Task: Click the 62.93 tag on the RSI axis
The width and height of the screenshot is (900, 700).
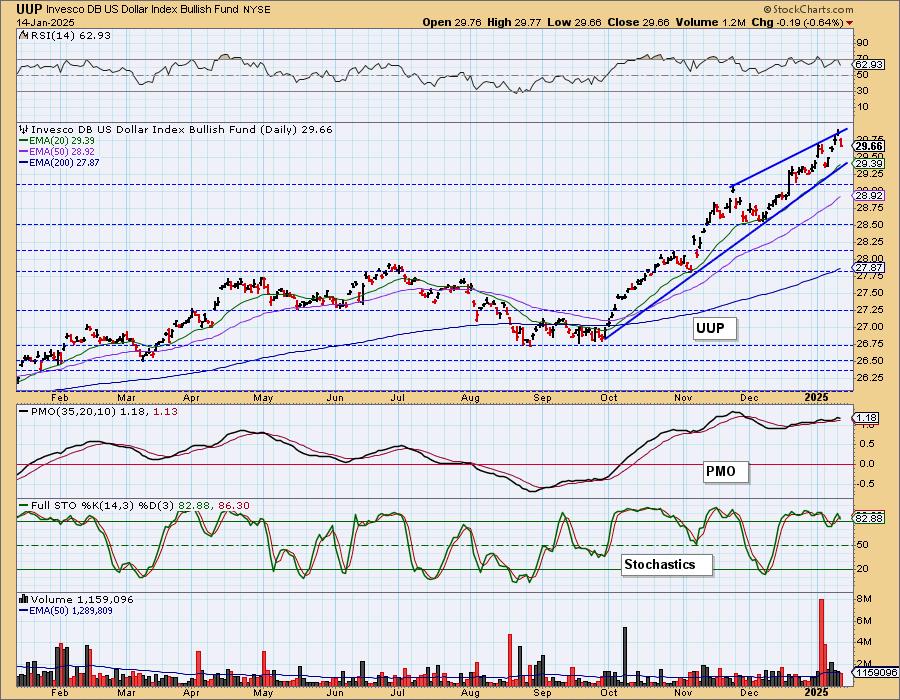Action: pyautogui.click(x=869, y=65)
